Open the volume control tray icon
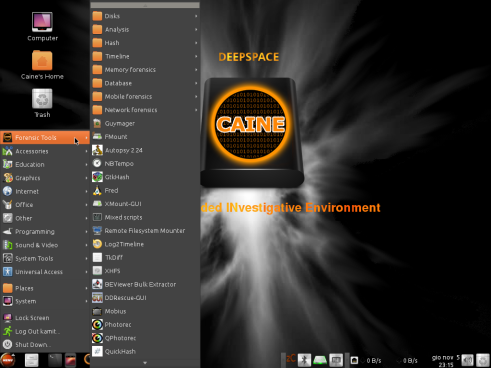Screen dimensions: 491x368 [467, 360]
